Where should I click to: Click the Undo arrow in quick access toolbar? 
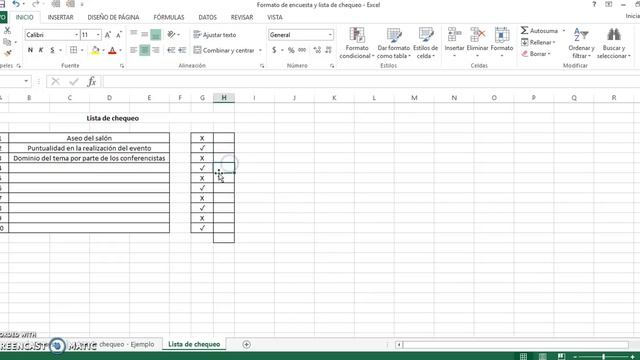tap(16, 4)
